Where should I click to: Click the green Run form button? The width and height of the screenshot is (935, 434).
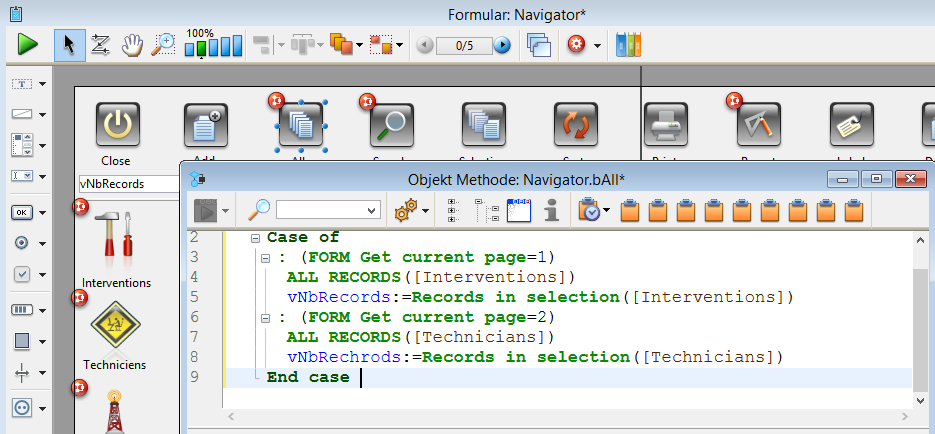tap(27, 44)
